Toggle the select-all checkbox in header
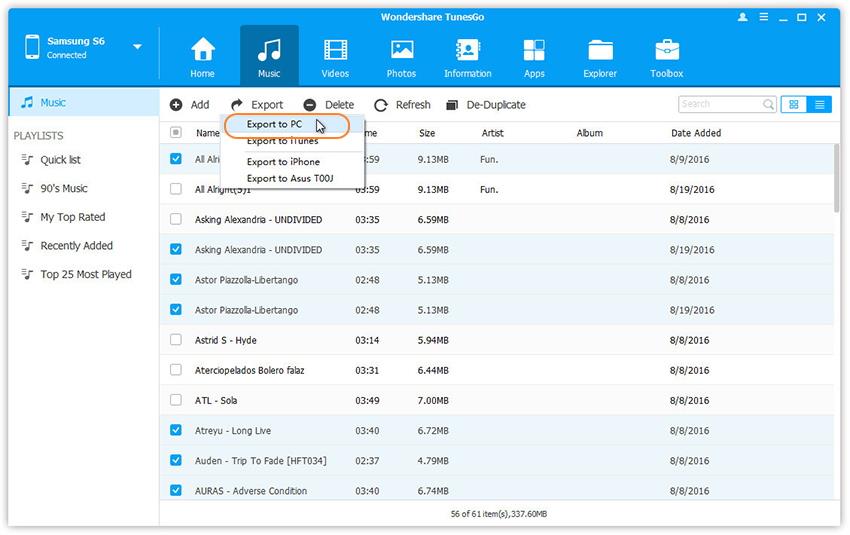 [x=176, y=132]
